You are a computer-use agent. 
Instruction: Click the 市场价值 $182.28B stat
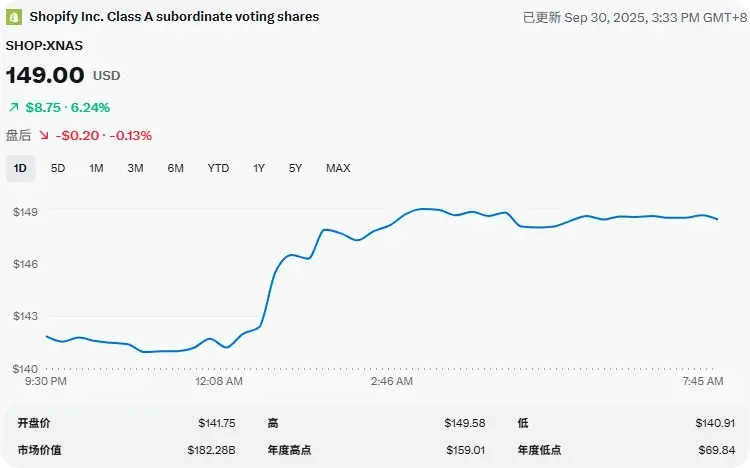click(125, 450)
